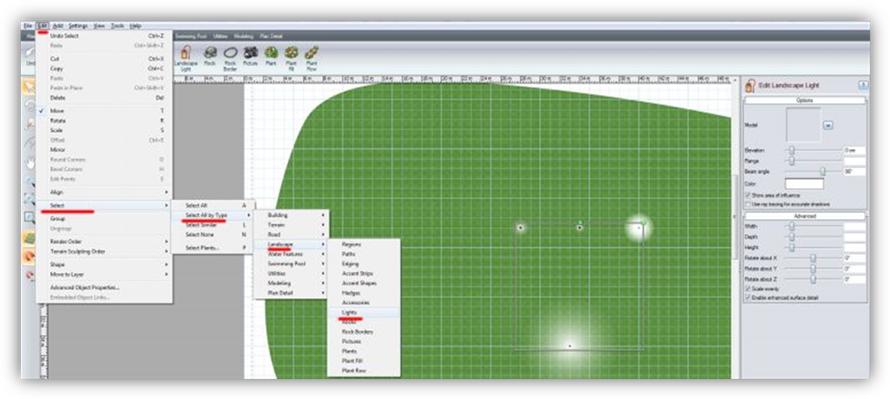Expand the Water Features type submenu
The image size is (890, 399).
291,254
